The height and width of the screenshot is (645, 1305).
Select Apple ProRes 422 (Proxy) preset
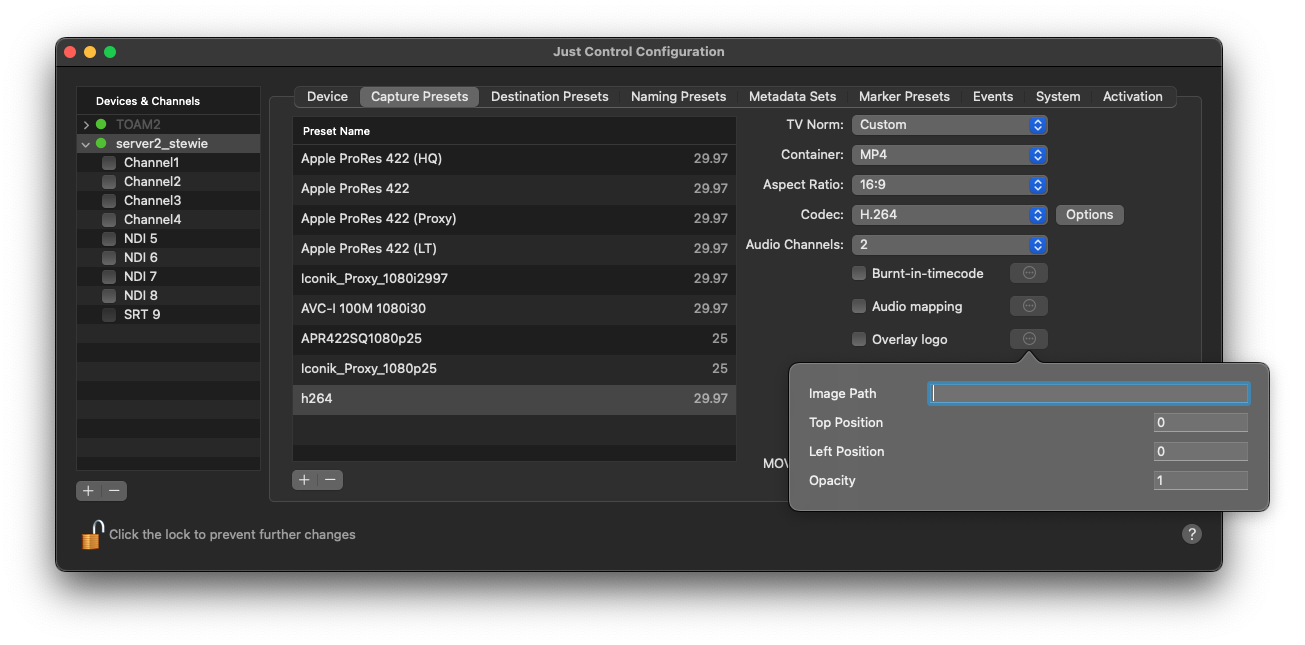(514, 219)
